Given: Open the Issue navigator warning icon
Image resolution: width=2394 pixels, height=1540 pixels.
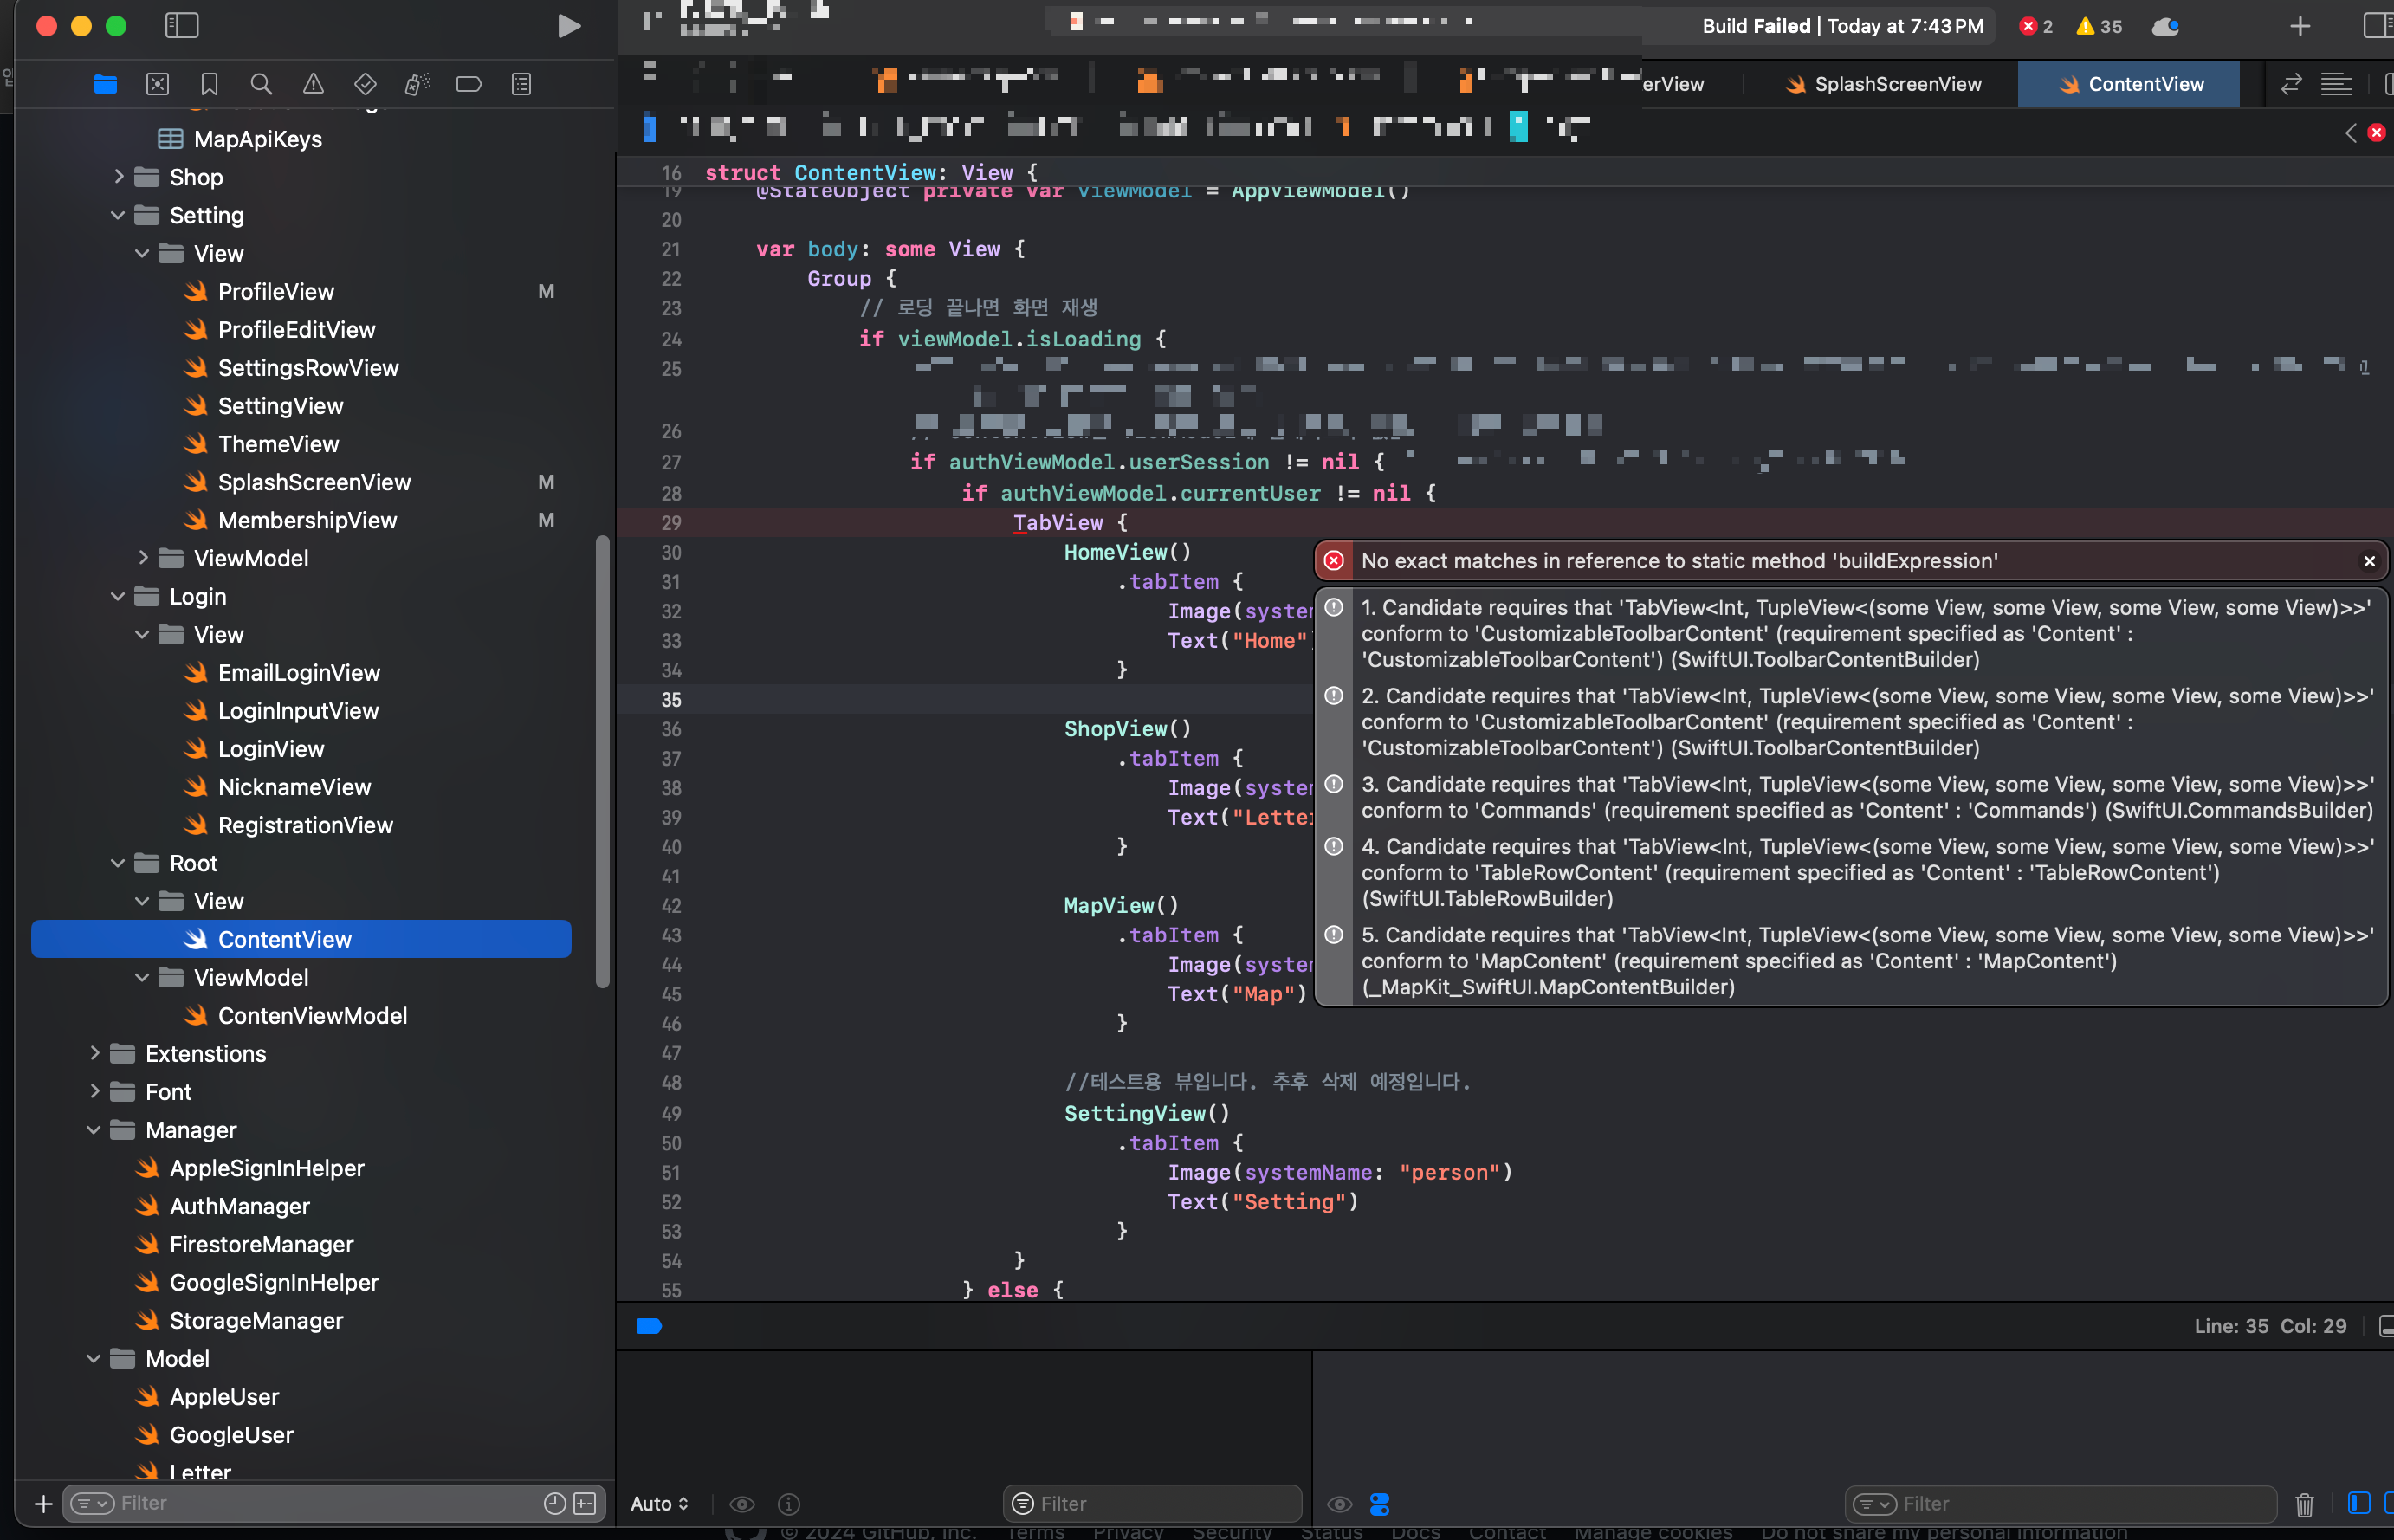Looking at the screenshot, I should (x=313, y=85).
